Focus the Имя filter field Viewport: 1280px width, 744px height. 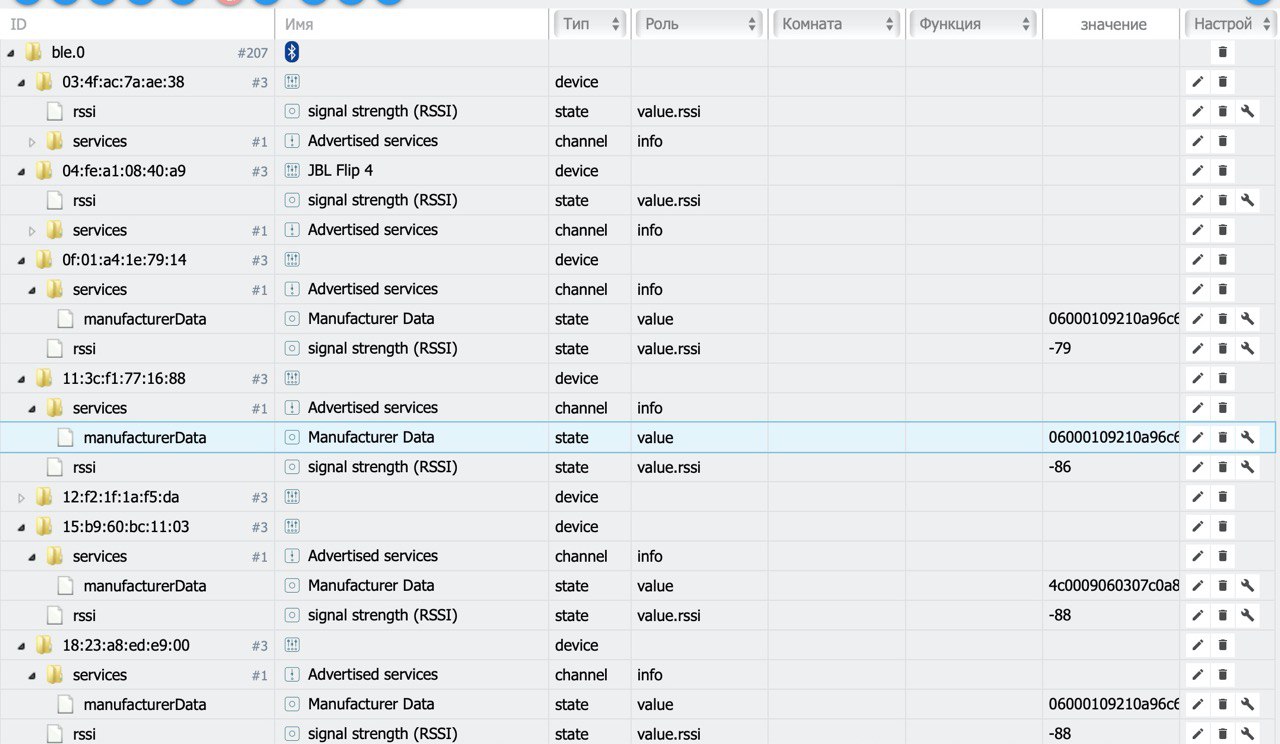[412, 24]
